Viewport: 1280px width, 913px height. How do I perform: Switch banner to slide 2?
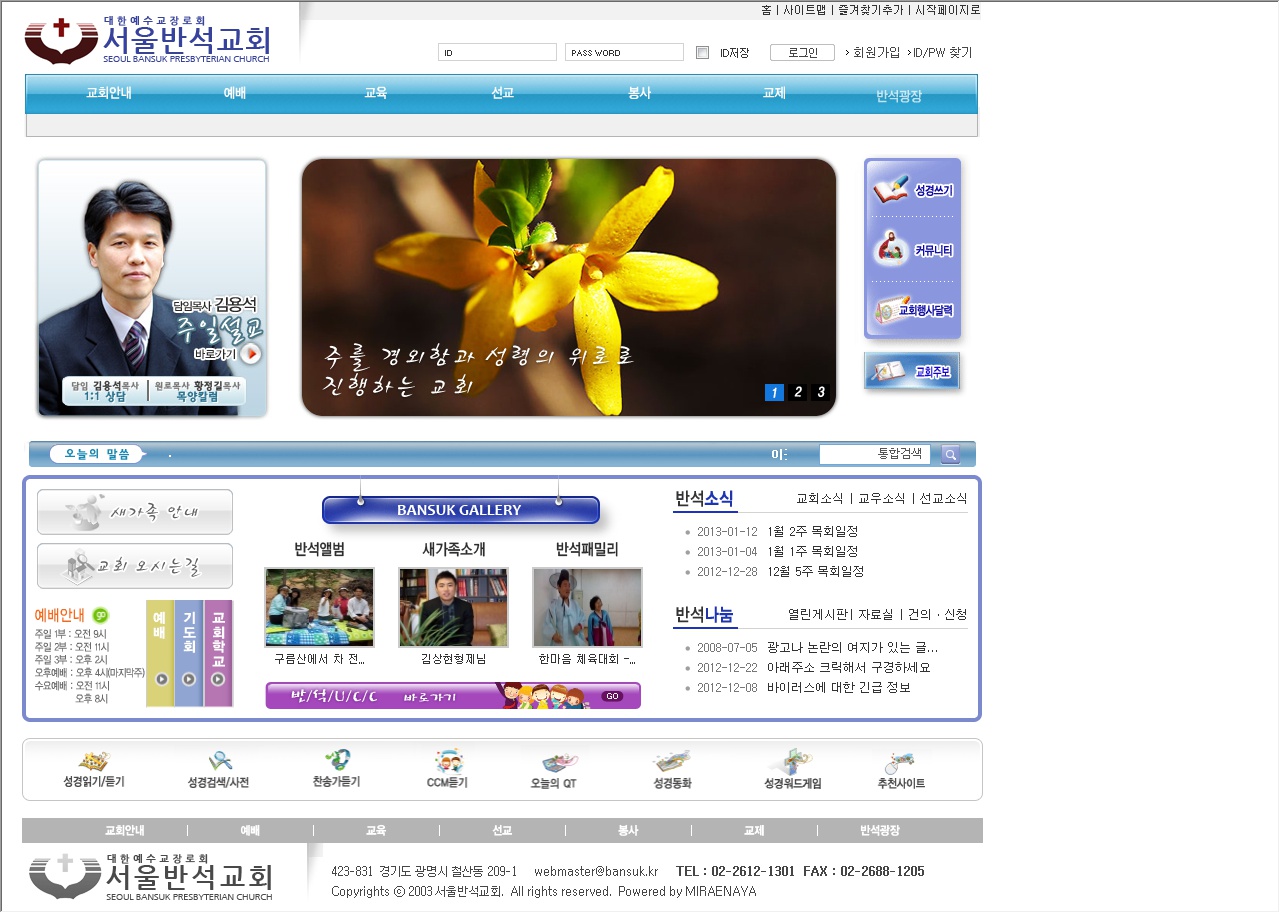[798, 392]
